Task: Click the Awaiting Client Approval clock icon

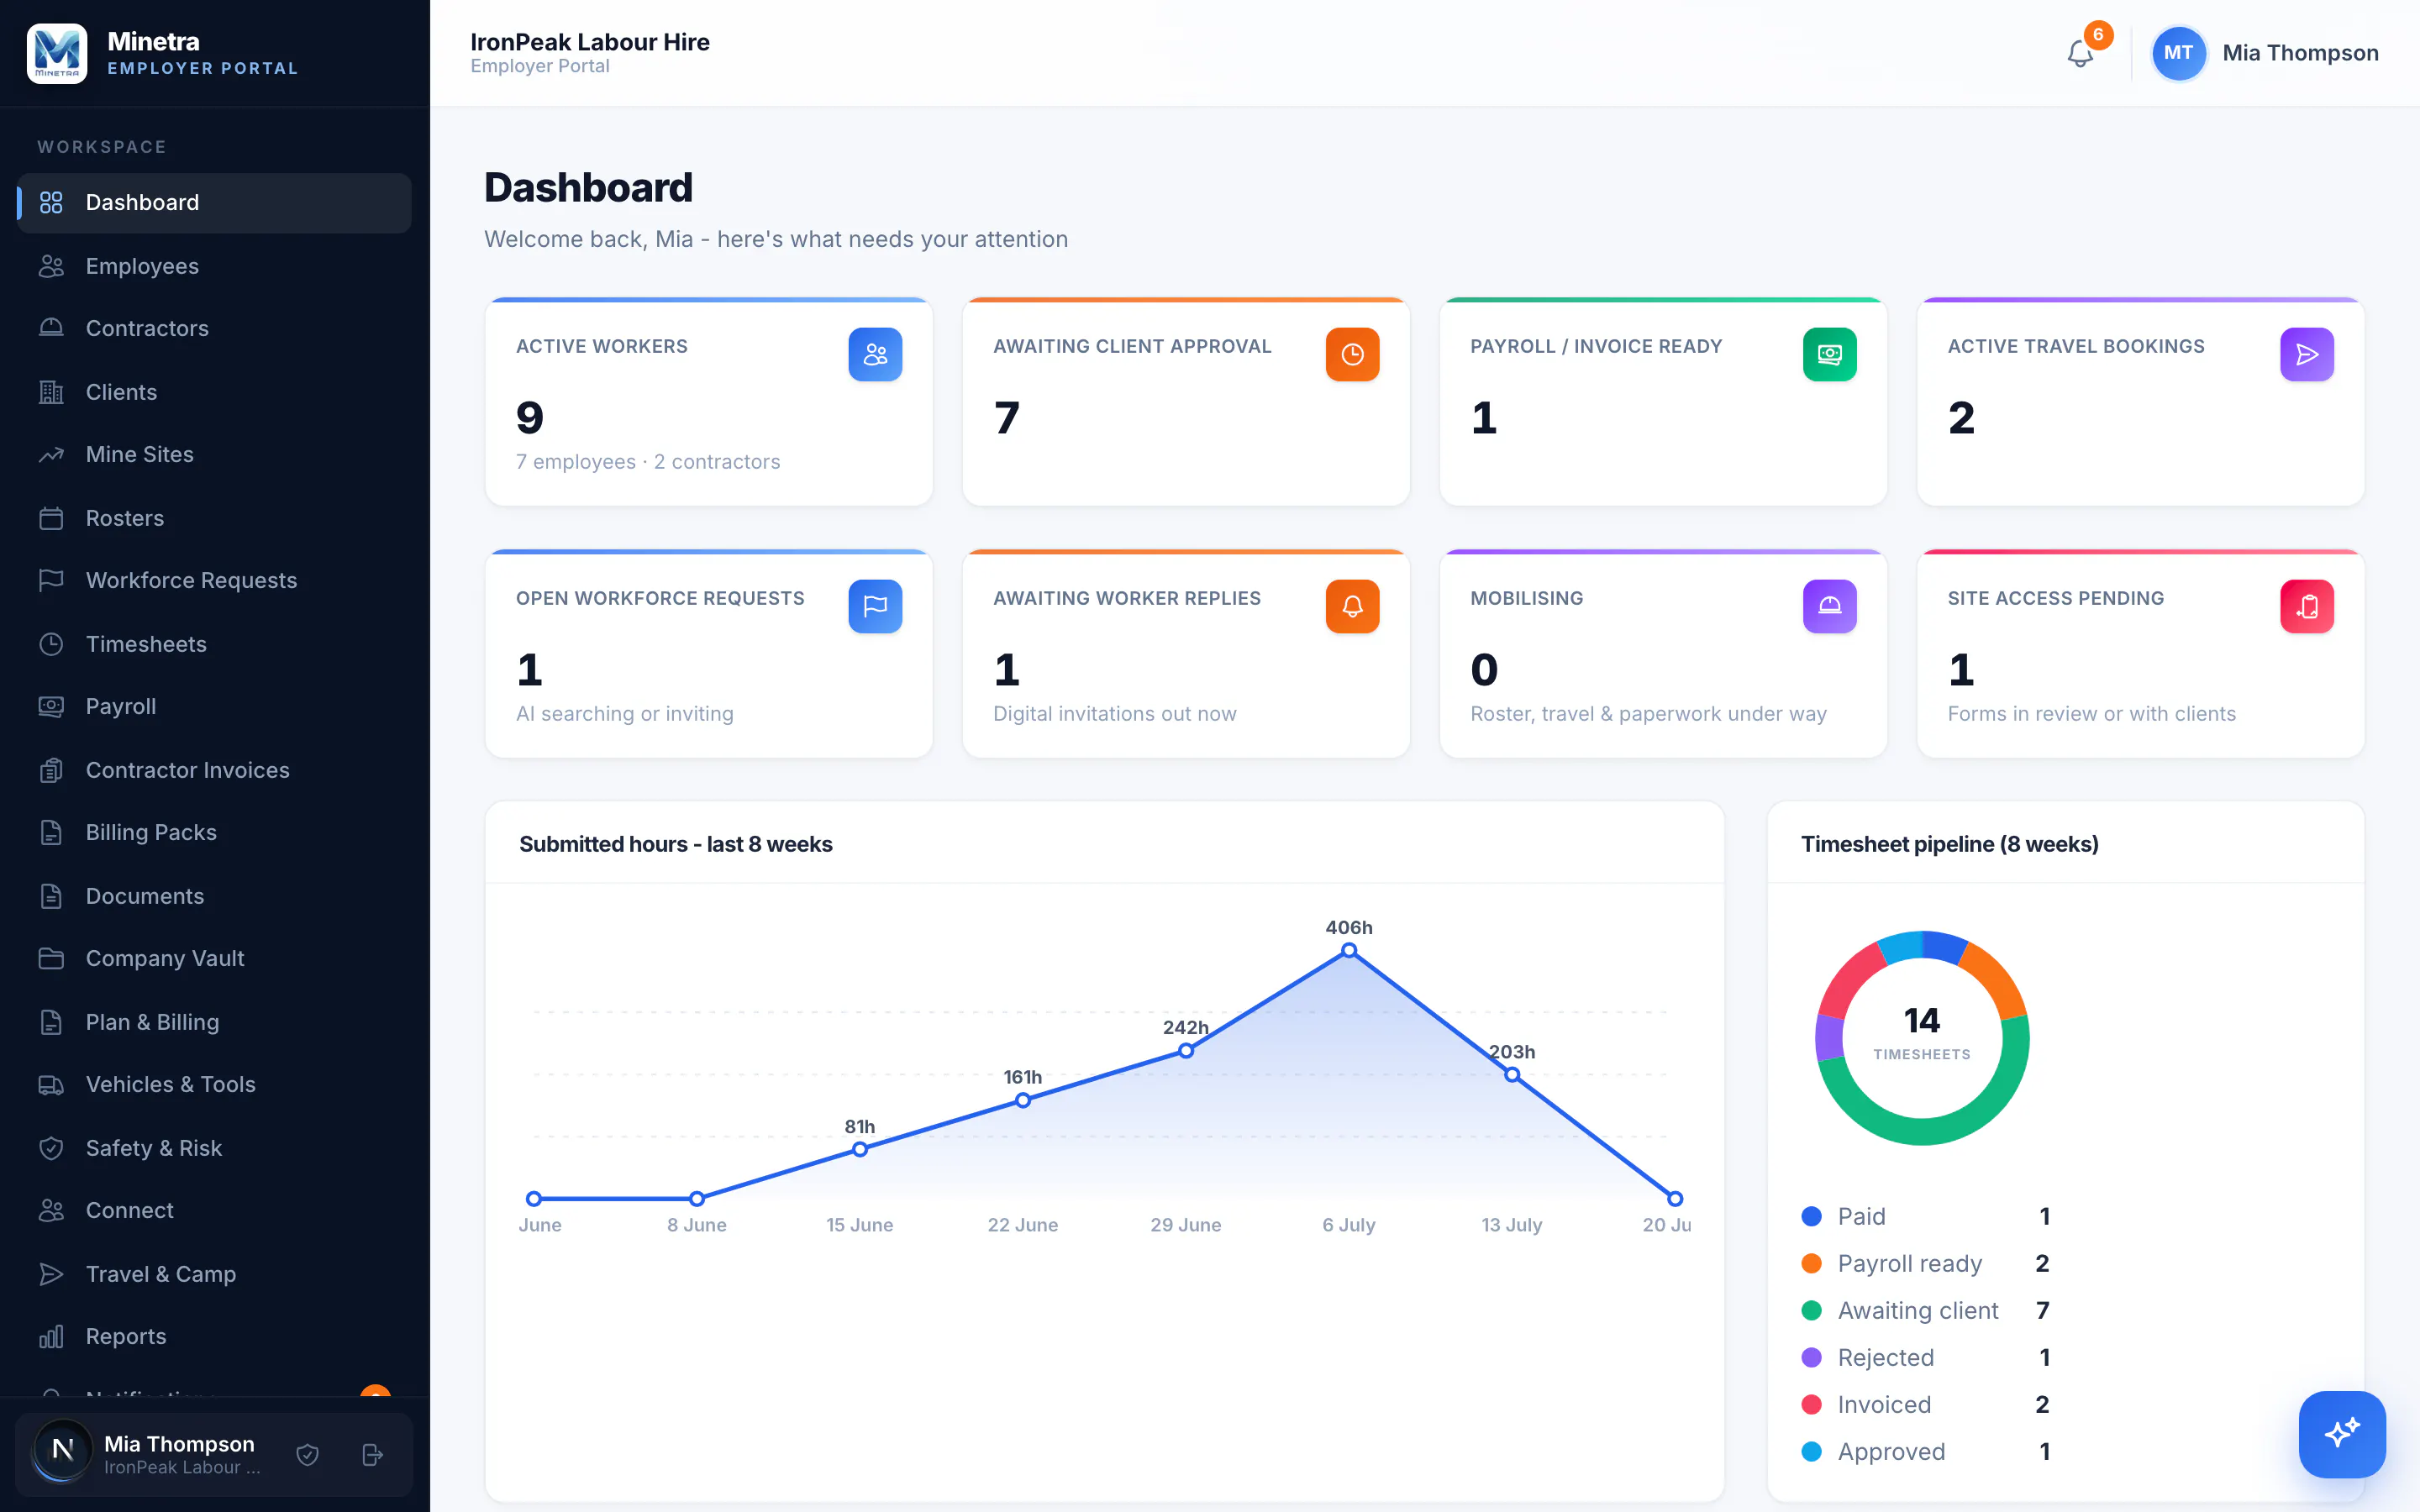Action: click(1352, 354)
